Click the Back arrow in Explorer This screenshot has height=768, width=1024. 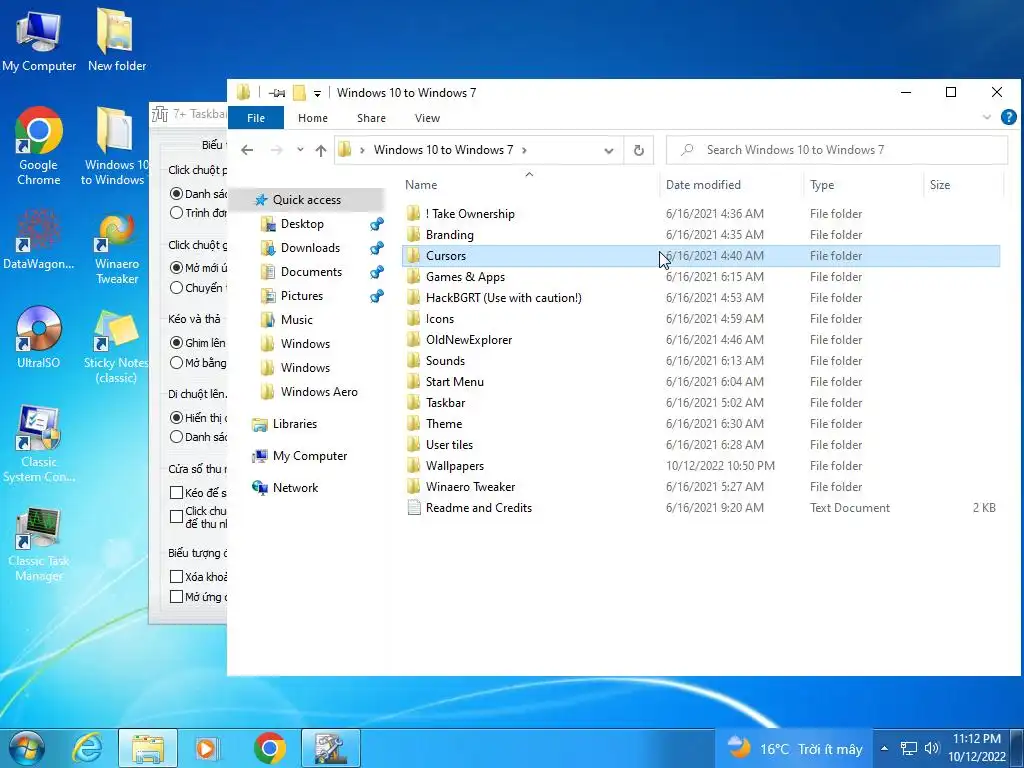(x=247, y=150)
